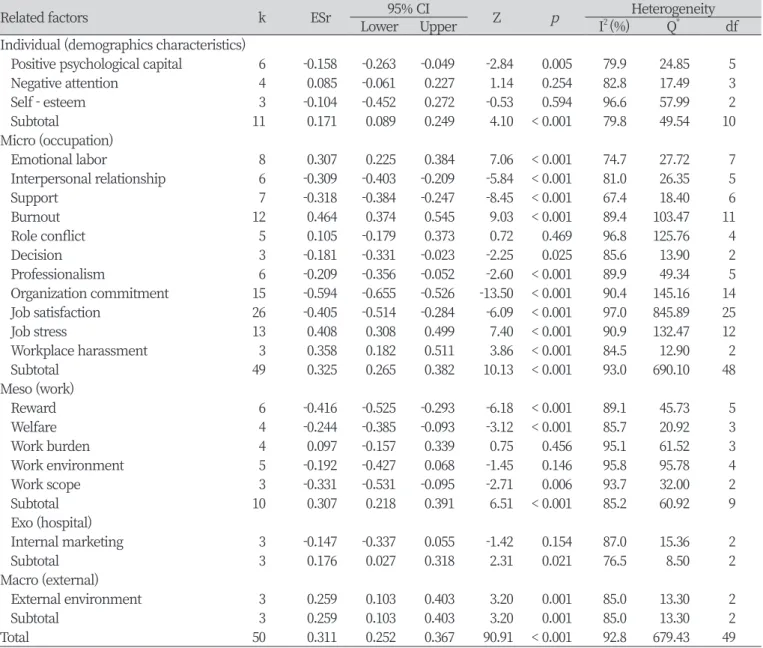Click the 'Upper' subheader
Image resolution: width=763 pixels, height=648 pixels.
[438, 27]
